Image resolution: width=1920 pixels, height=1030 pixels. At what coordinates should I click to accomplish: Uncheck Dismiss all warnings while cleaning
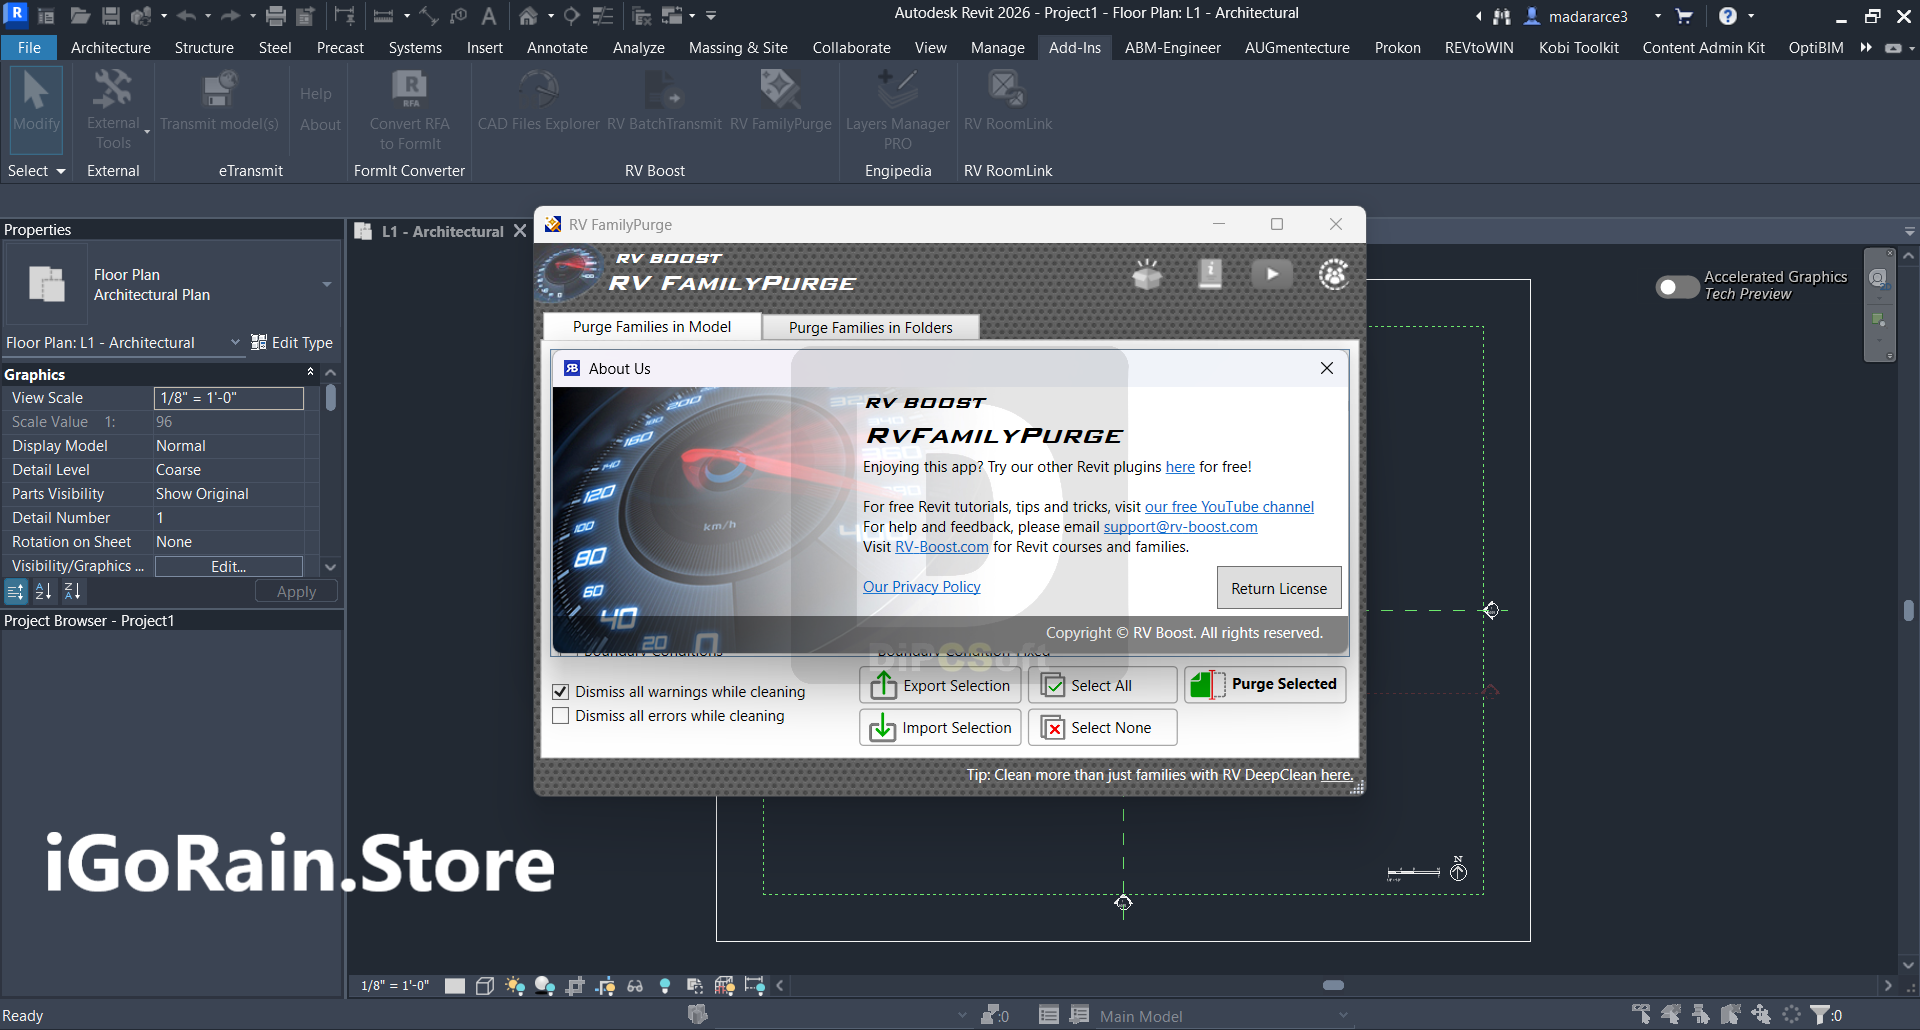[561, 692]
